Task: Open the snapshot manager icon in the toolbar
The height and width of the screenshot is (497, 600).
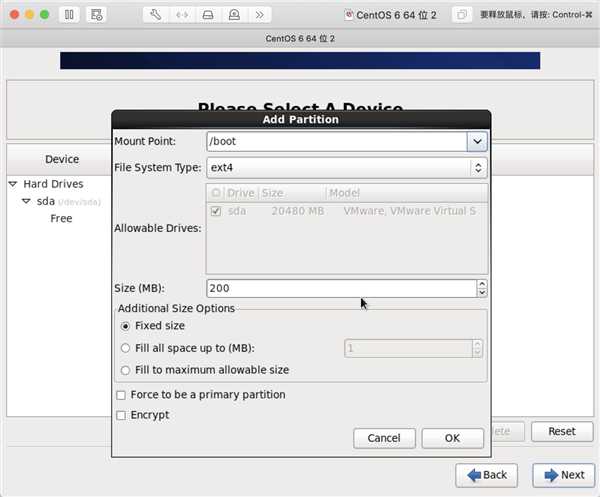Action: (x=96, y=15)
